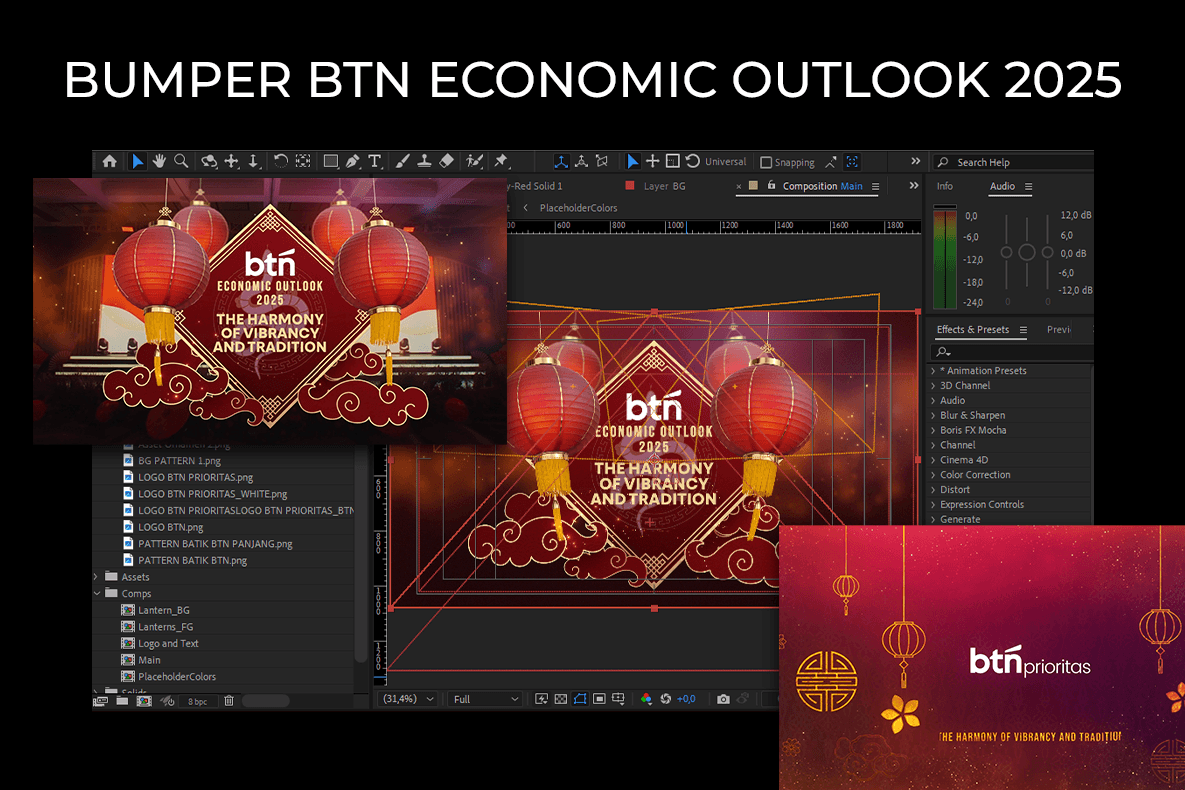Select the Selection arrow tool
1185x790 pixels.
pos(137,161)
